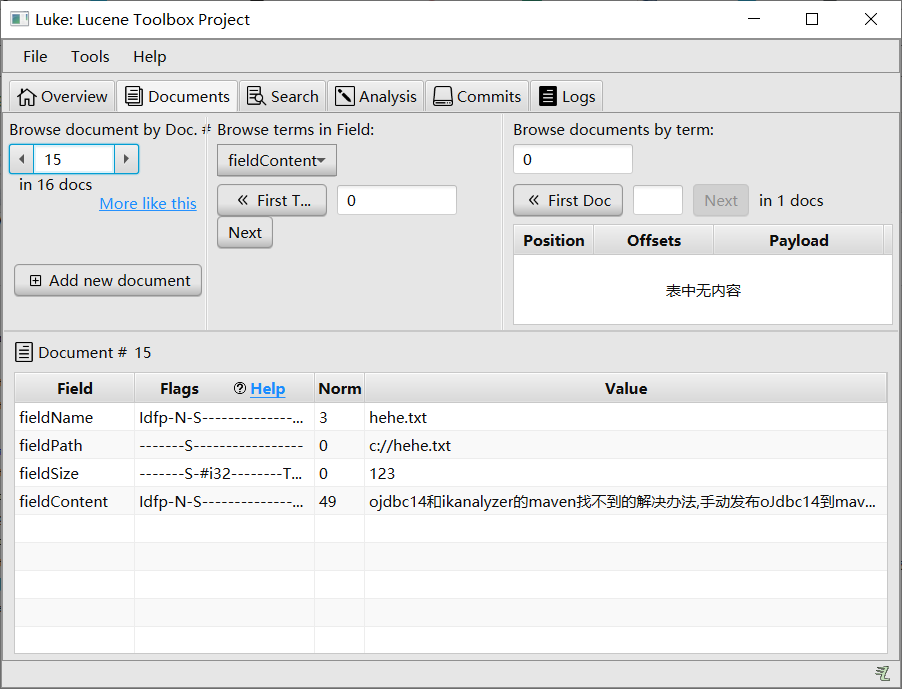Click the Field column header

point(75,389)
